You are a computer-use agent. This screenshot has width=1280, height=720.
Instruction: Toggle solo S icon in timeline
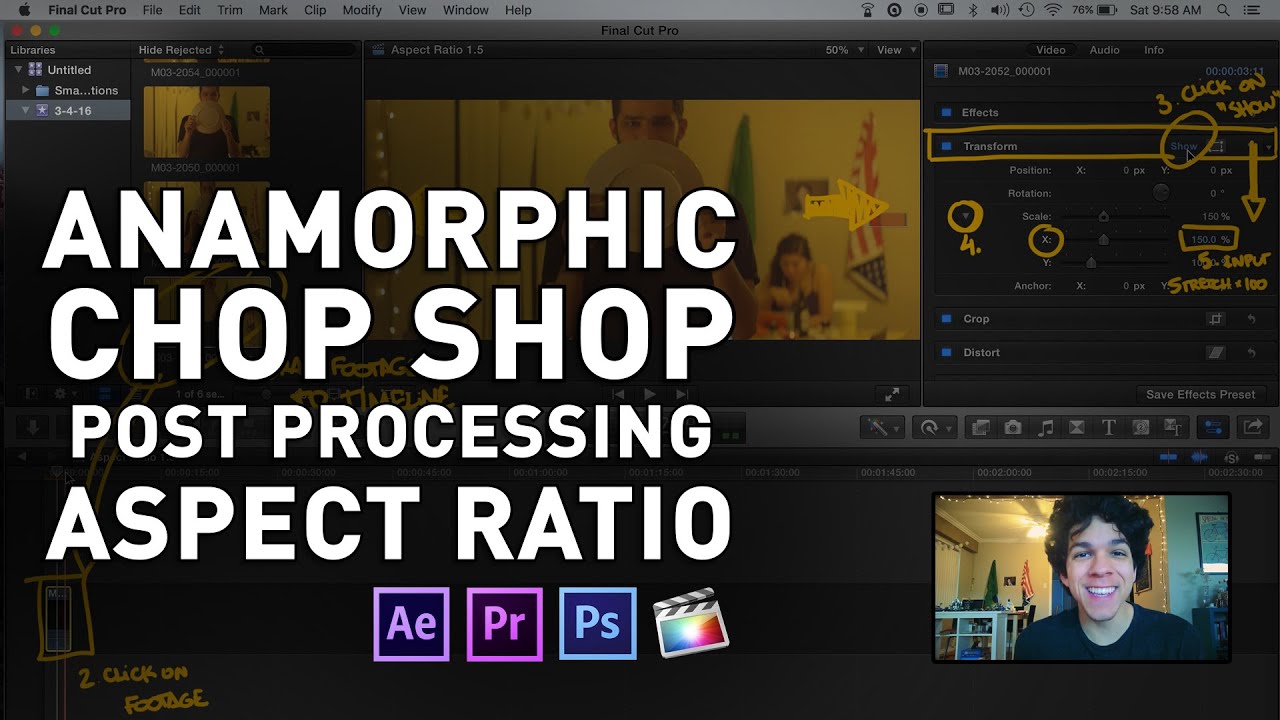(x=1230, y=457)
